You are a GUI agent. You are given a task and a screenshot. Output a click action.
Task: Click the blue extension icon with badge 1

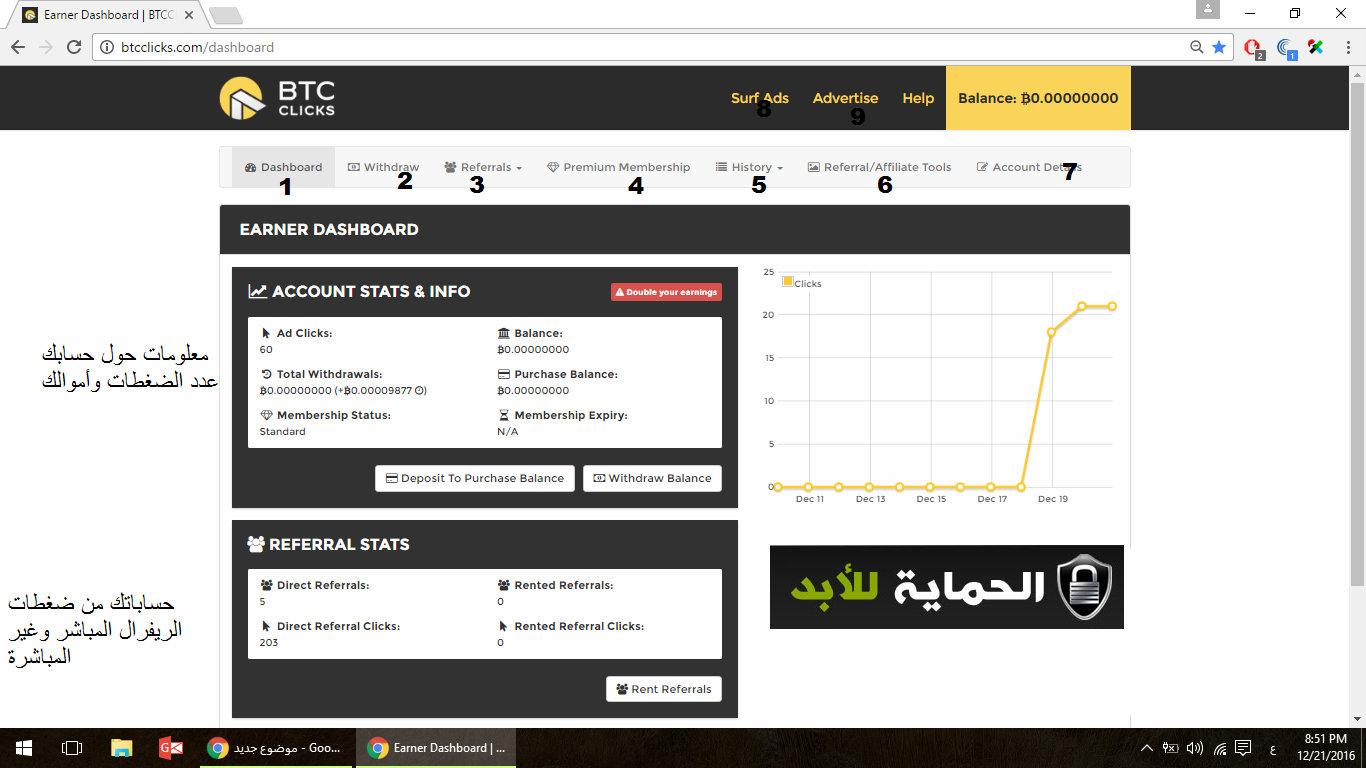[x=1287, y=47]
